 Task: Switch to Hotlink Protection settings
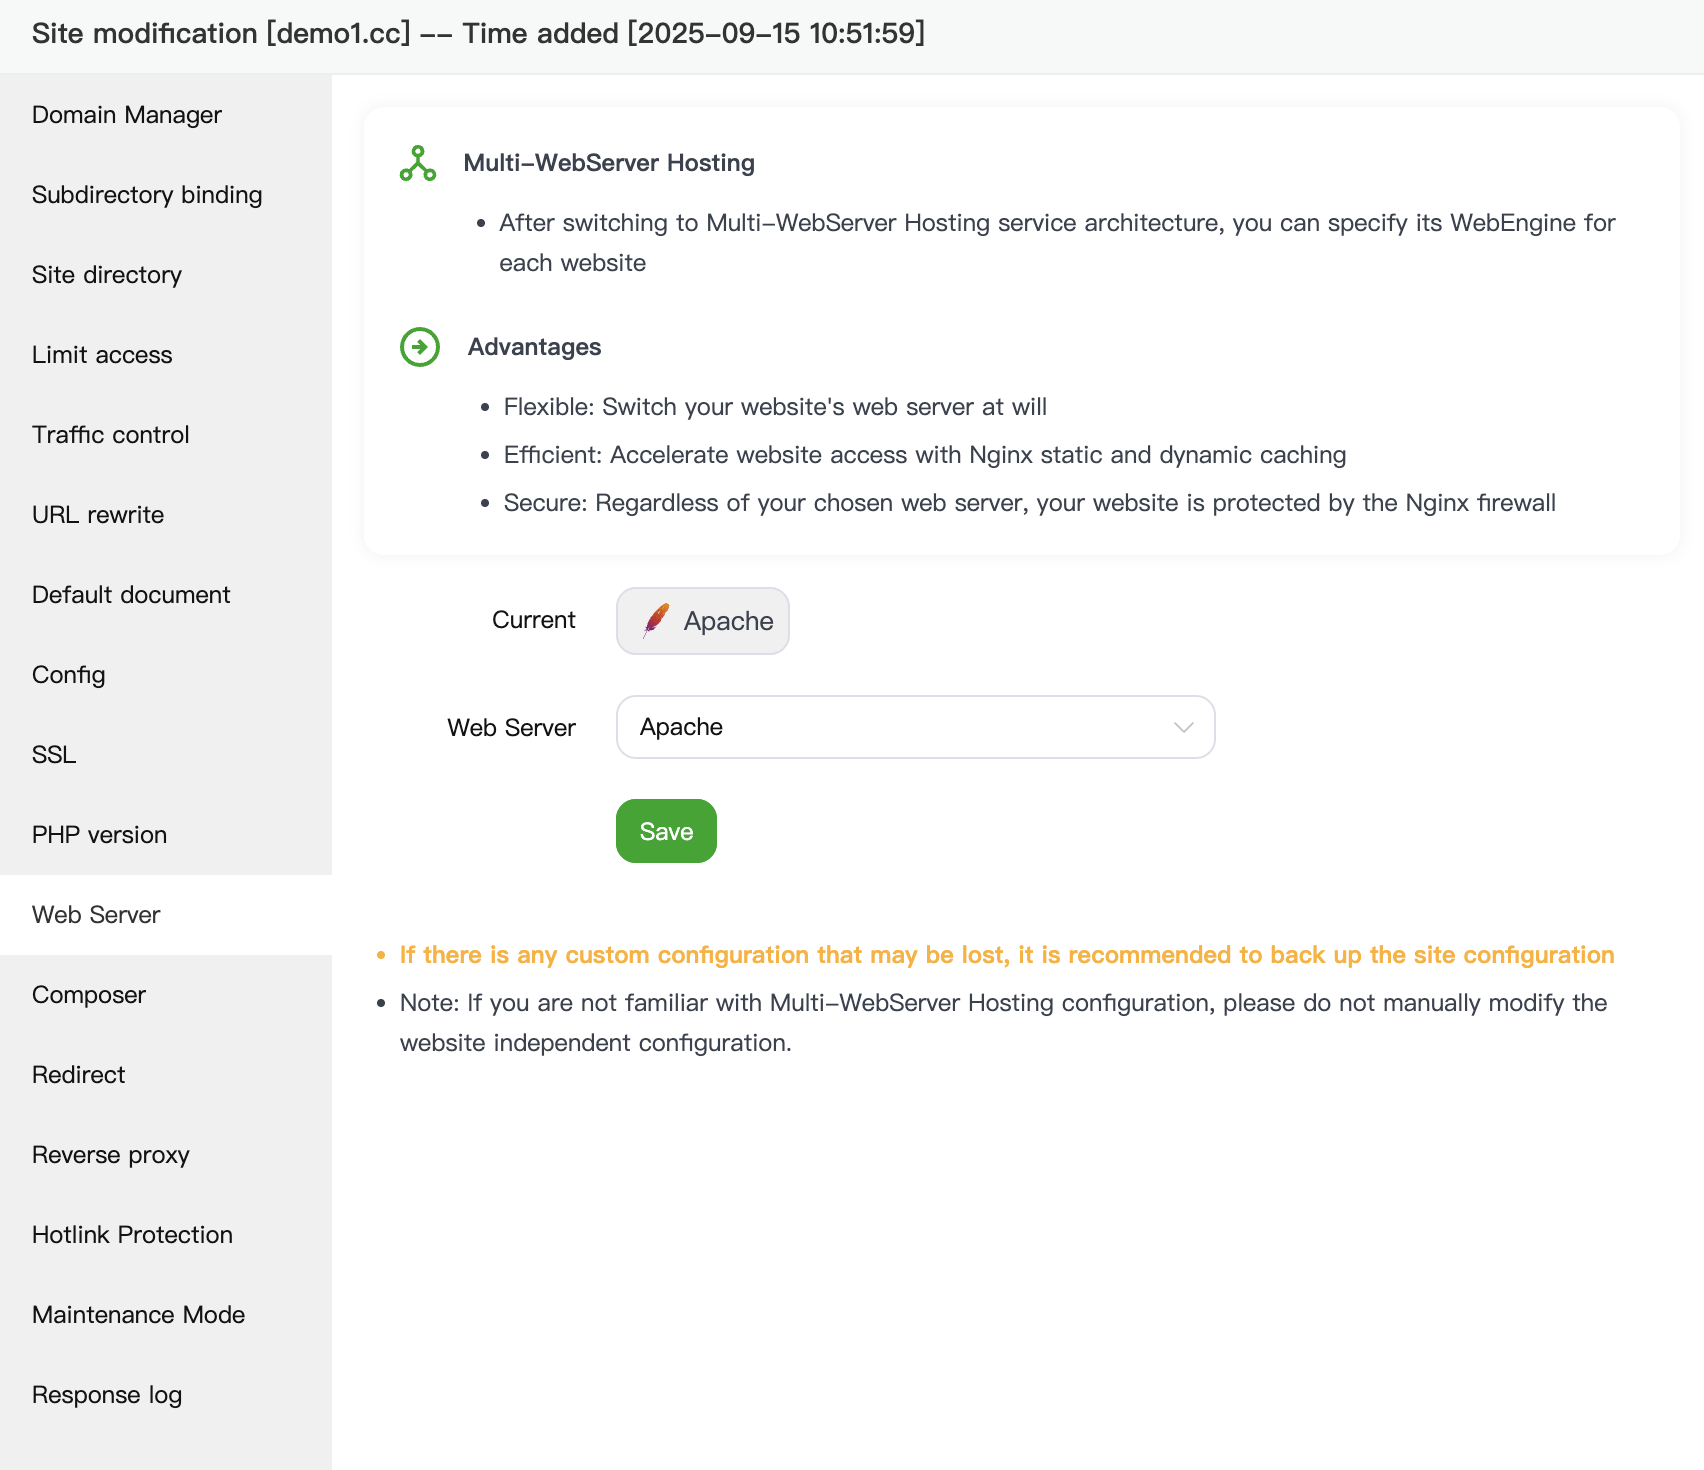(x=131, y=1234)
